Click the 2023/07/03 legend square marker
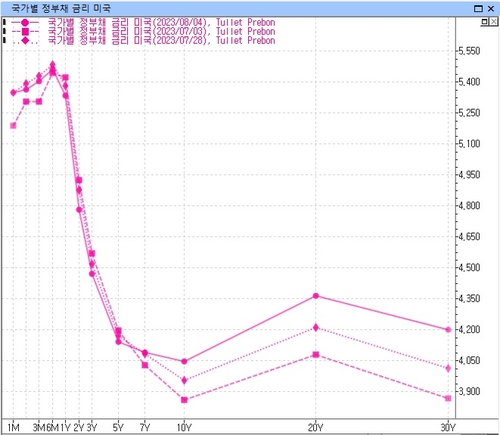This screenshot has height=435, width=500. point(25,32)
